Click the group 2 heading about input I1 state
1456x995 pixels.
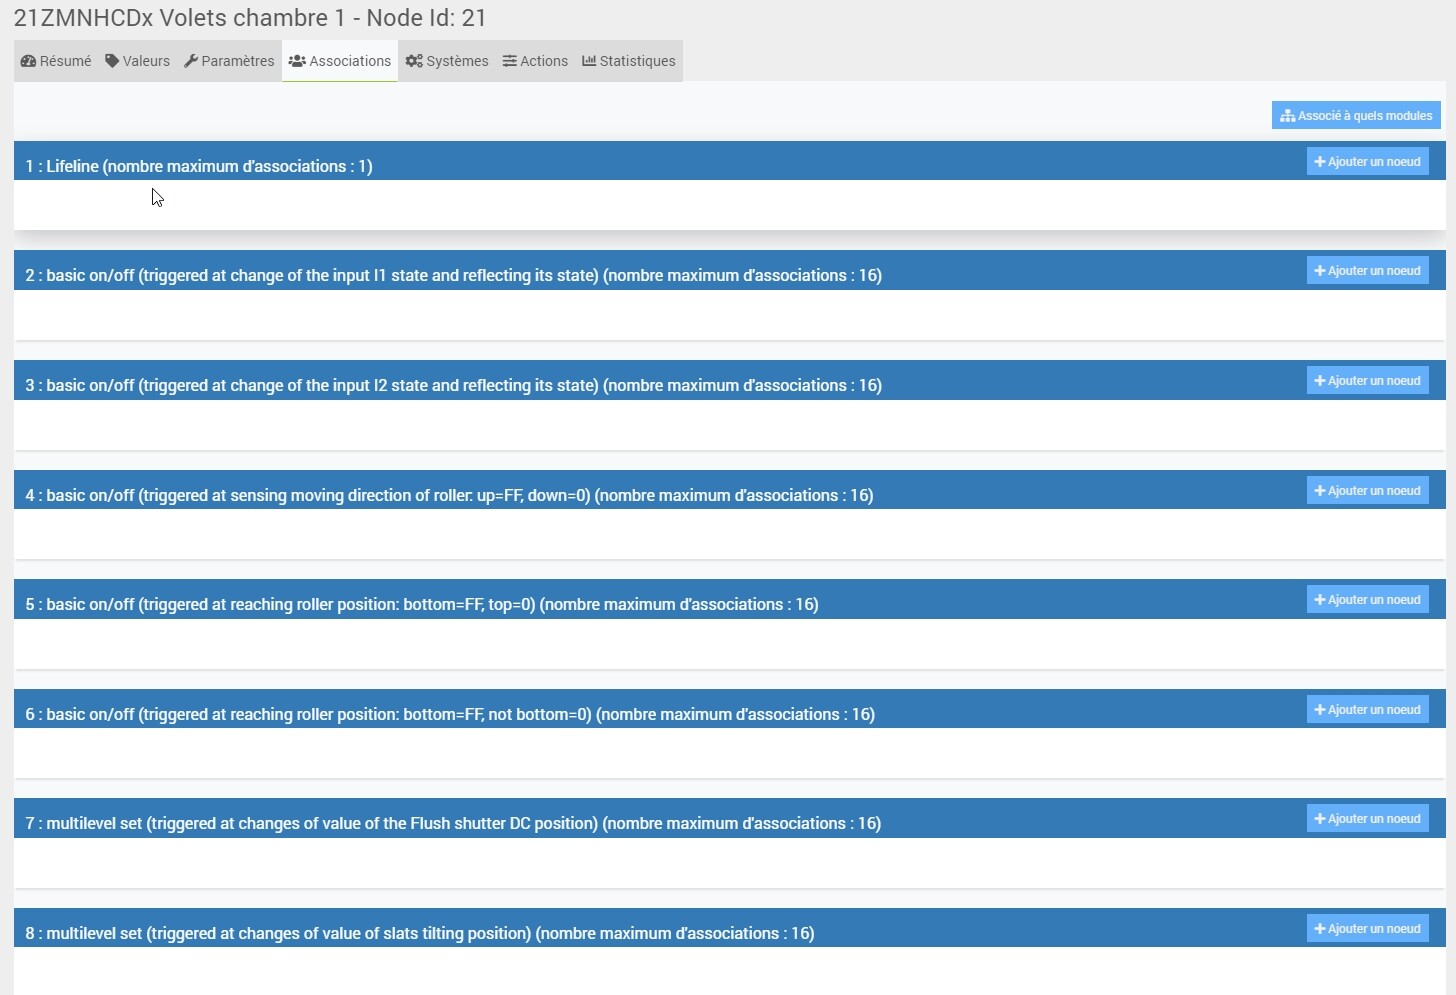(454, 276)
